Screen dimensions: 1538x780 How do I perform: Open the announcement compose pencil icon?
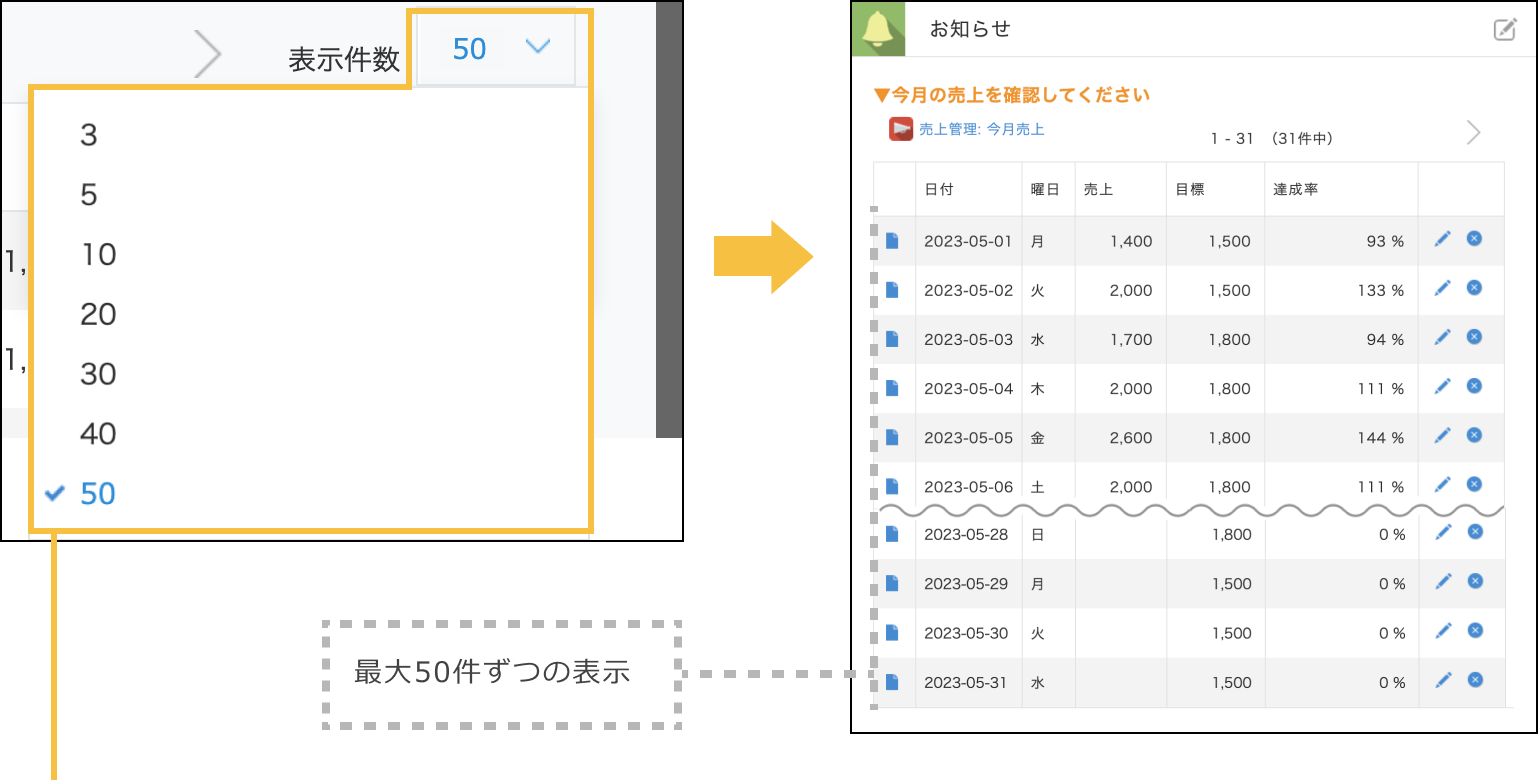[1505, 30]
